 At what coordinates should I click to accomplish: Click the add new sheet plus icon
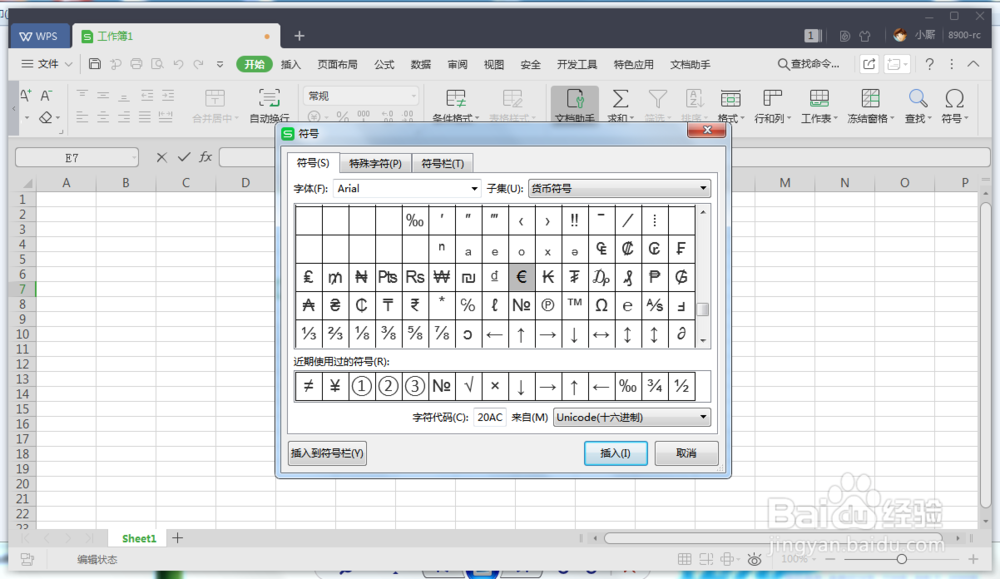click(x=177, y=538)
